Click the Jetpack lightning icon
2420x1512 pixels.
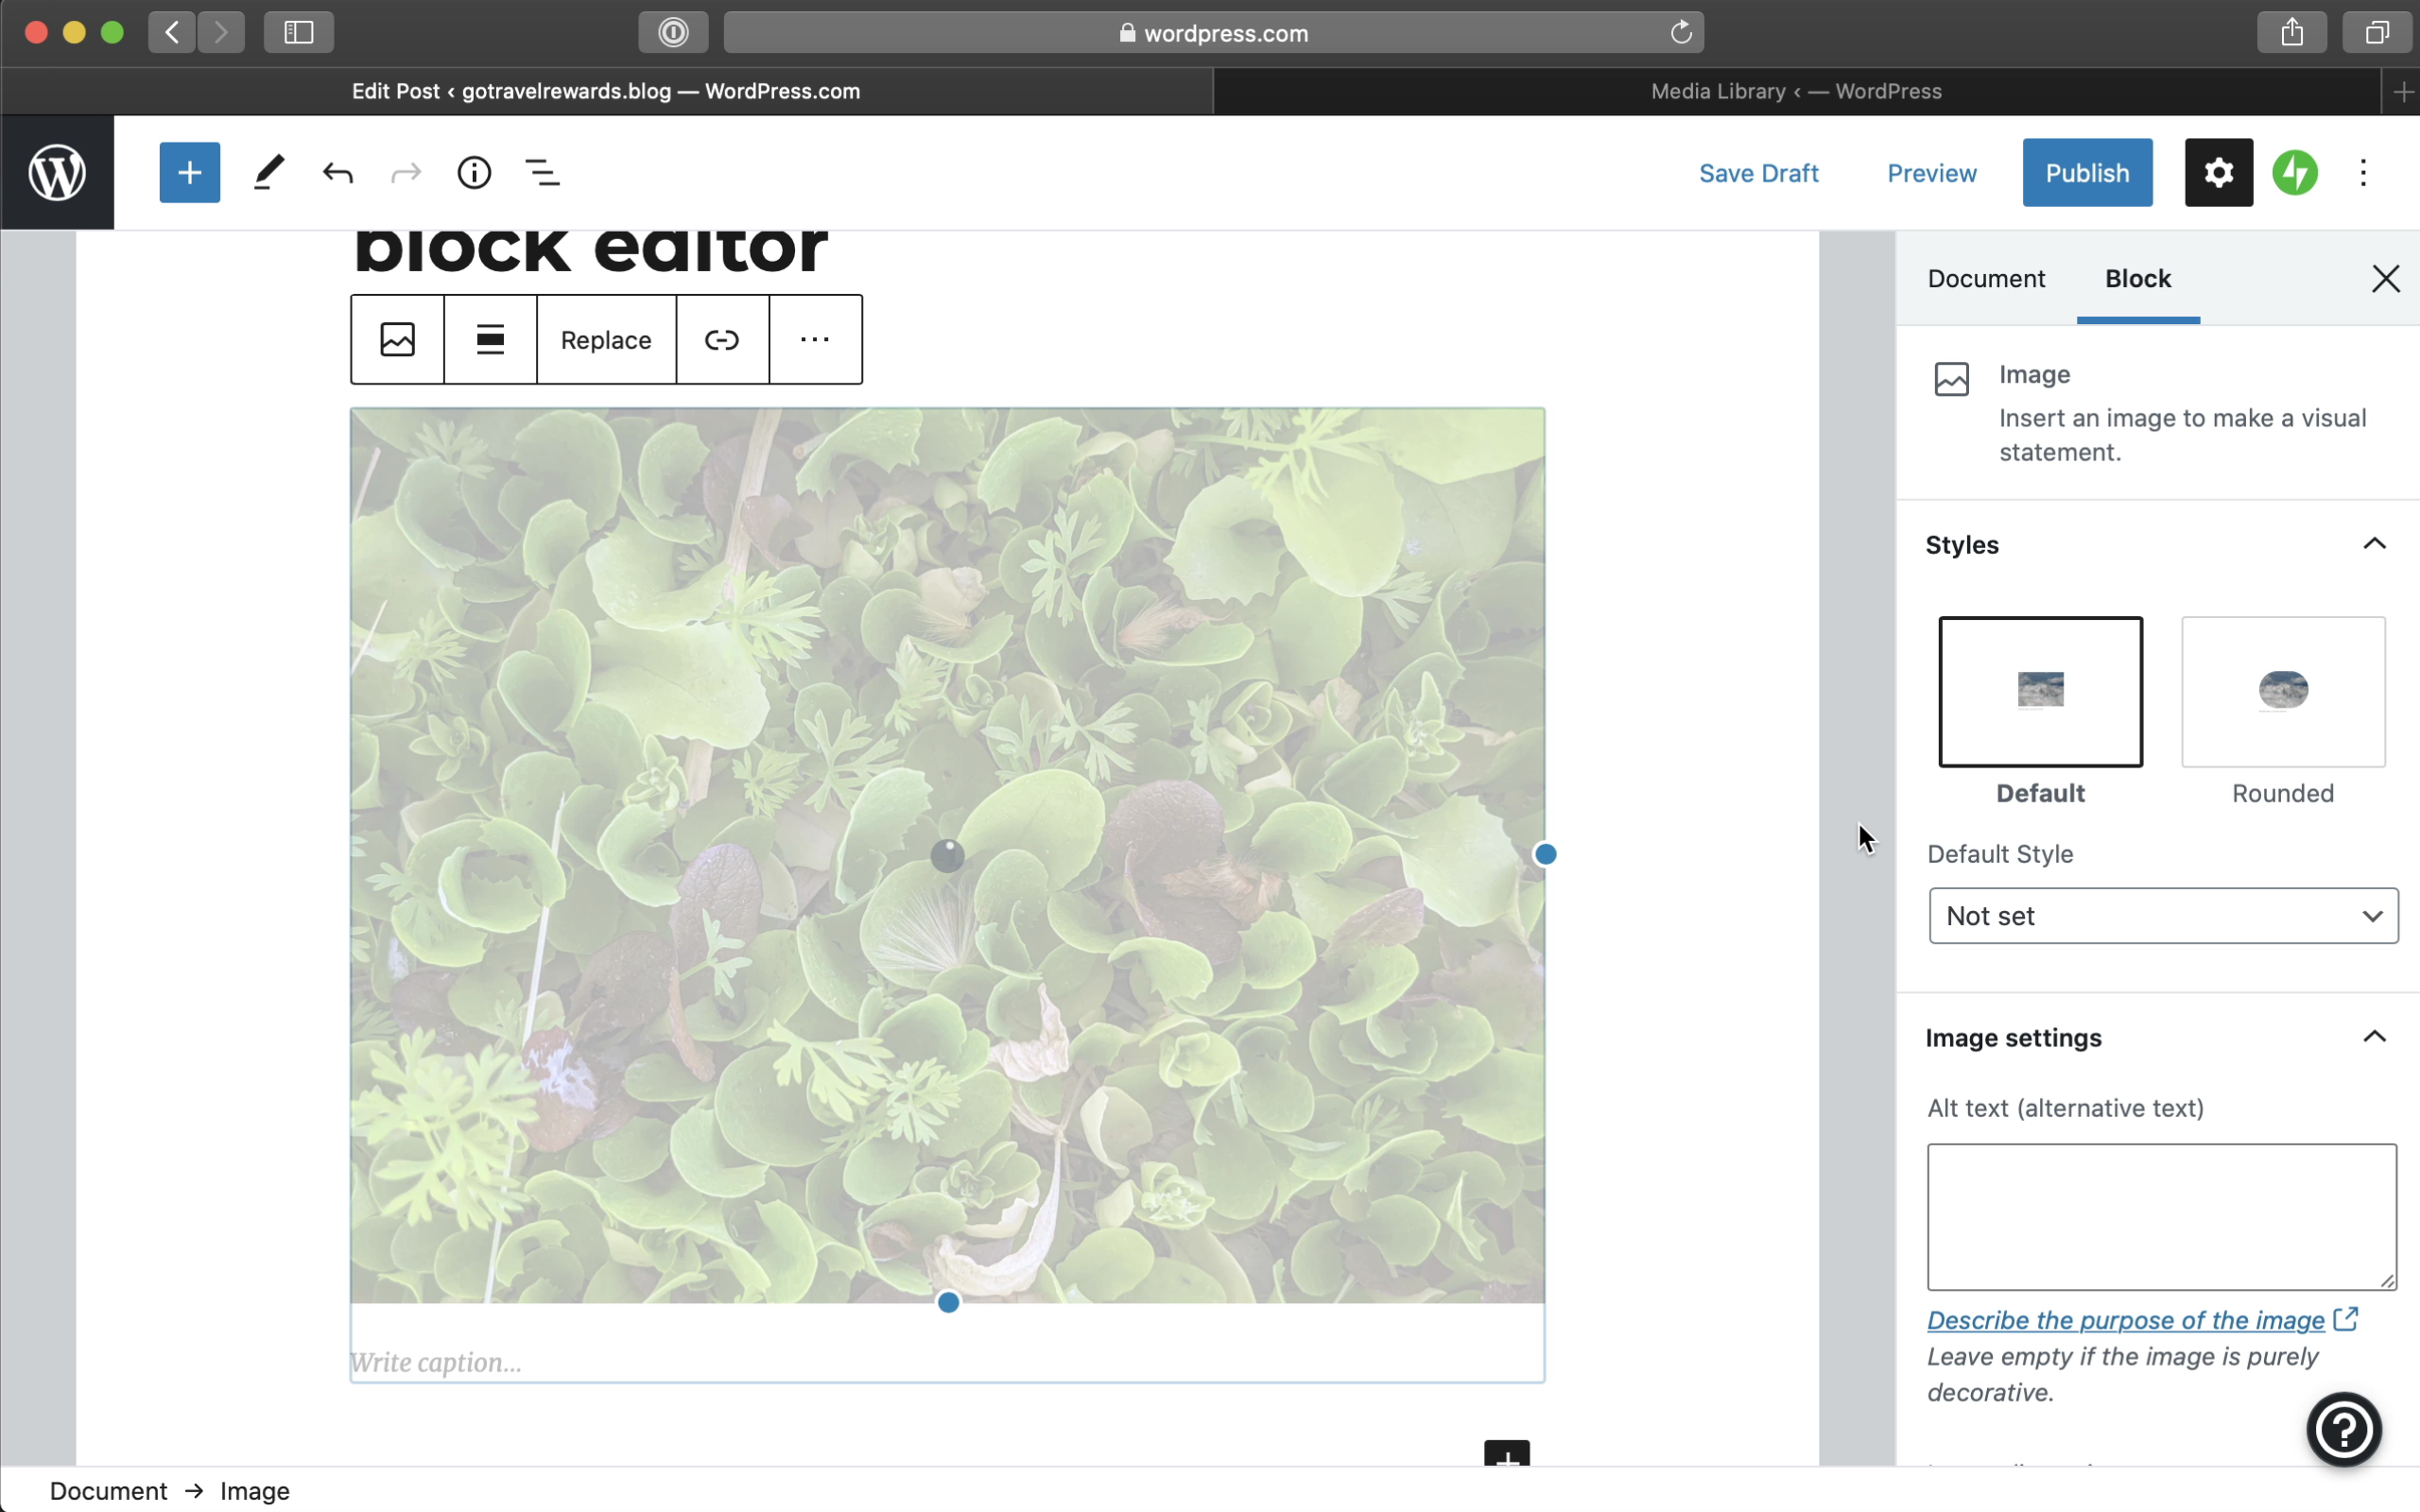tap(2295, 173)
